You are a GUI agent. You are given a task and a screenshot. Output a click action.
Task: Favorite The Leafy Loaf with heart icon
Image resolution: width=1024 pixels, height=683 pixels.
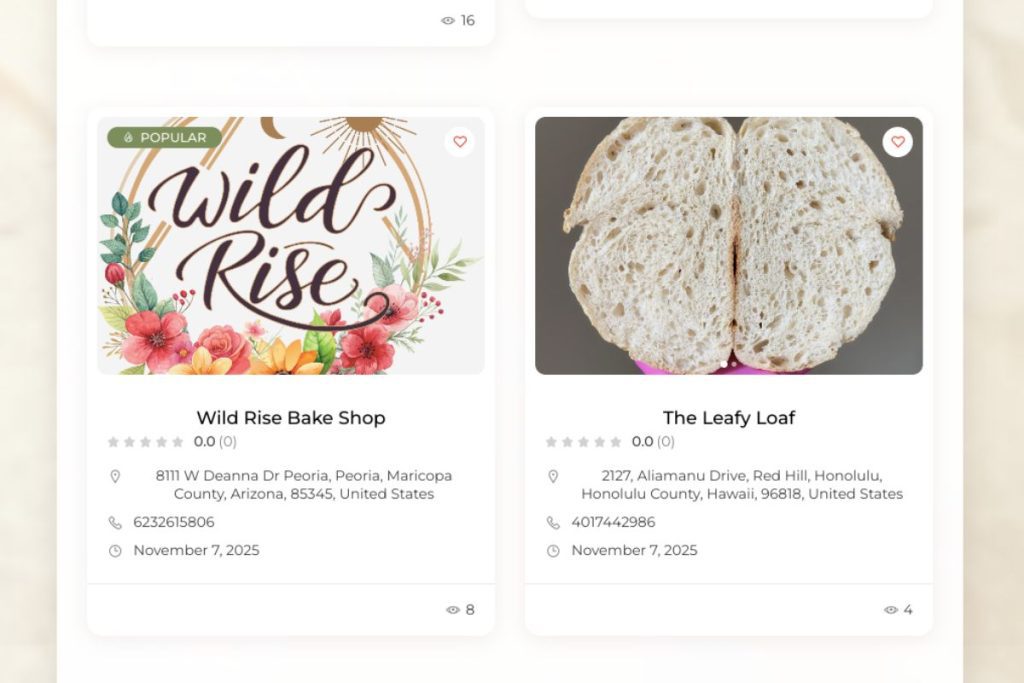(x=898, y=142)
